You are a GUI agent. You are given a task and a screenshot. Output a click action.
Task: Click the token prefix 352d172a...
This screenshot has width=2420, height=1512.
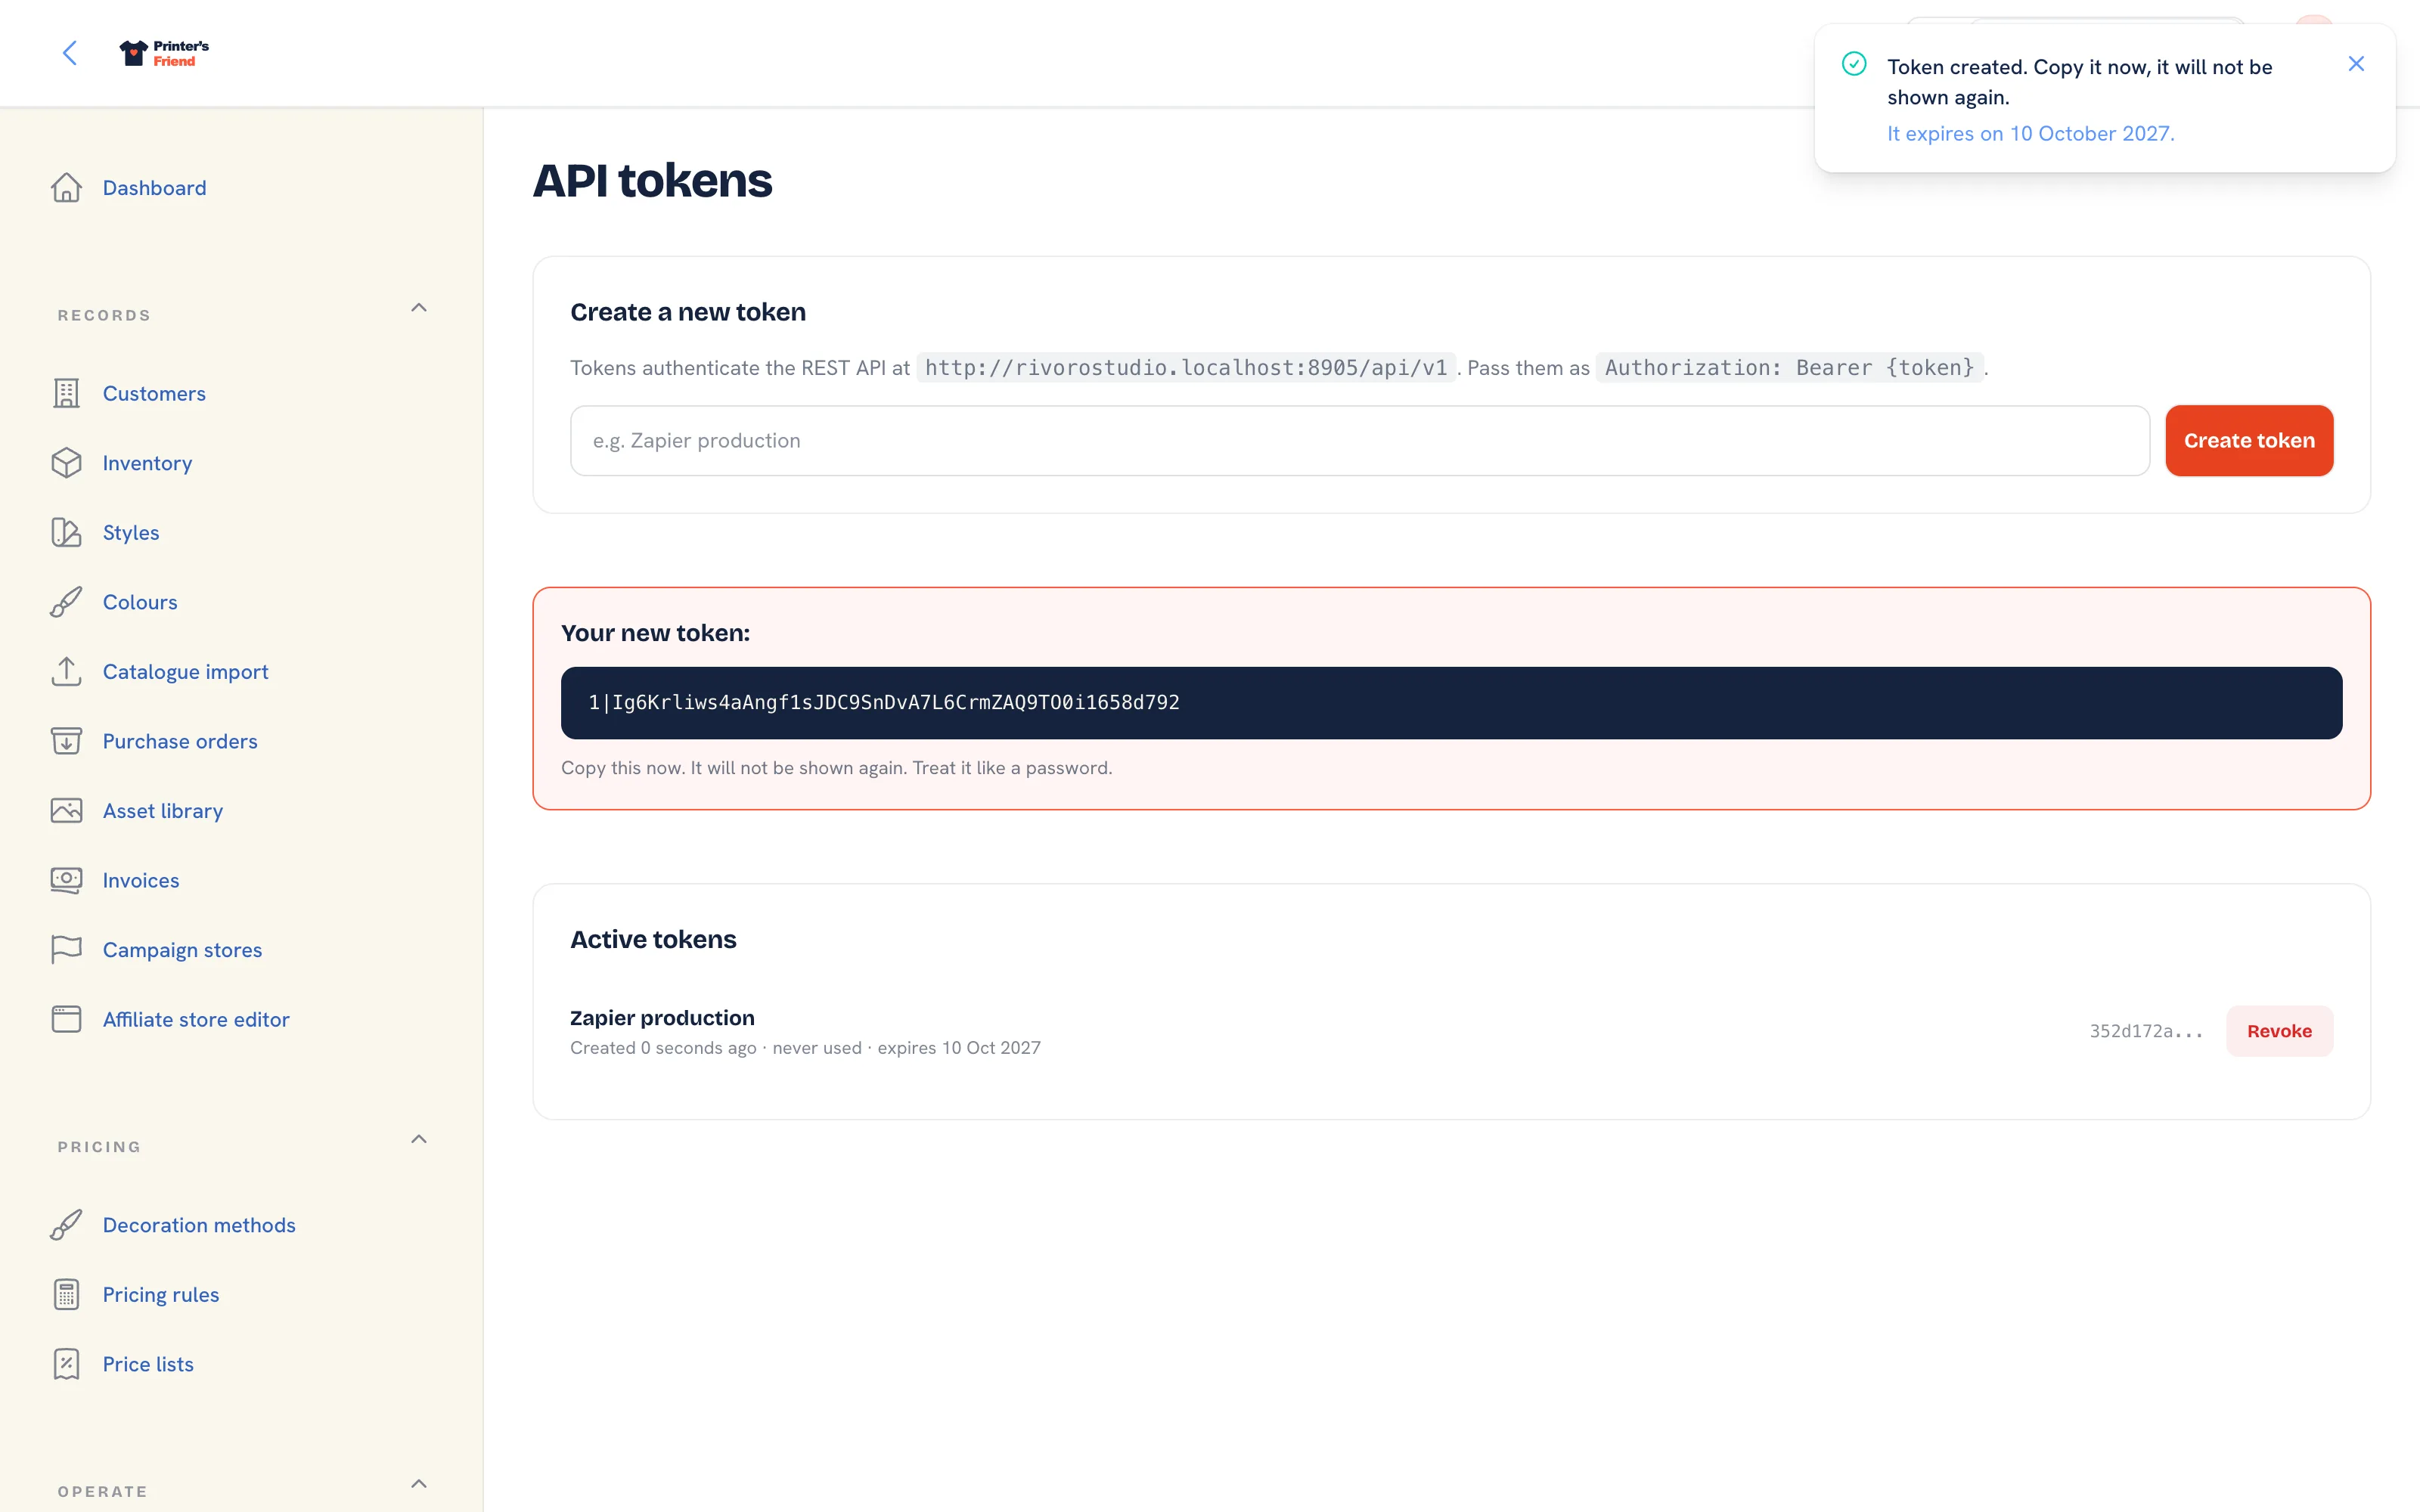(x=2146, y=1031)
